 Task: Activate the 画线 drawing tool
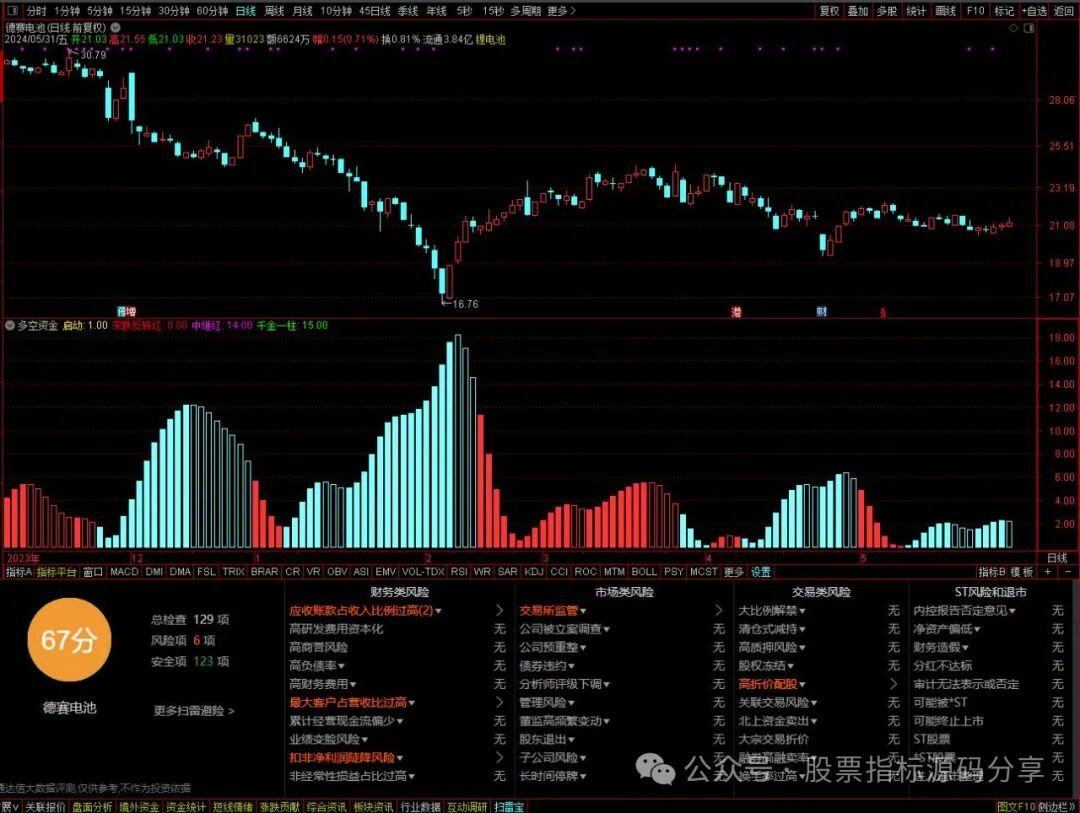(946, 11)
